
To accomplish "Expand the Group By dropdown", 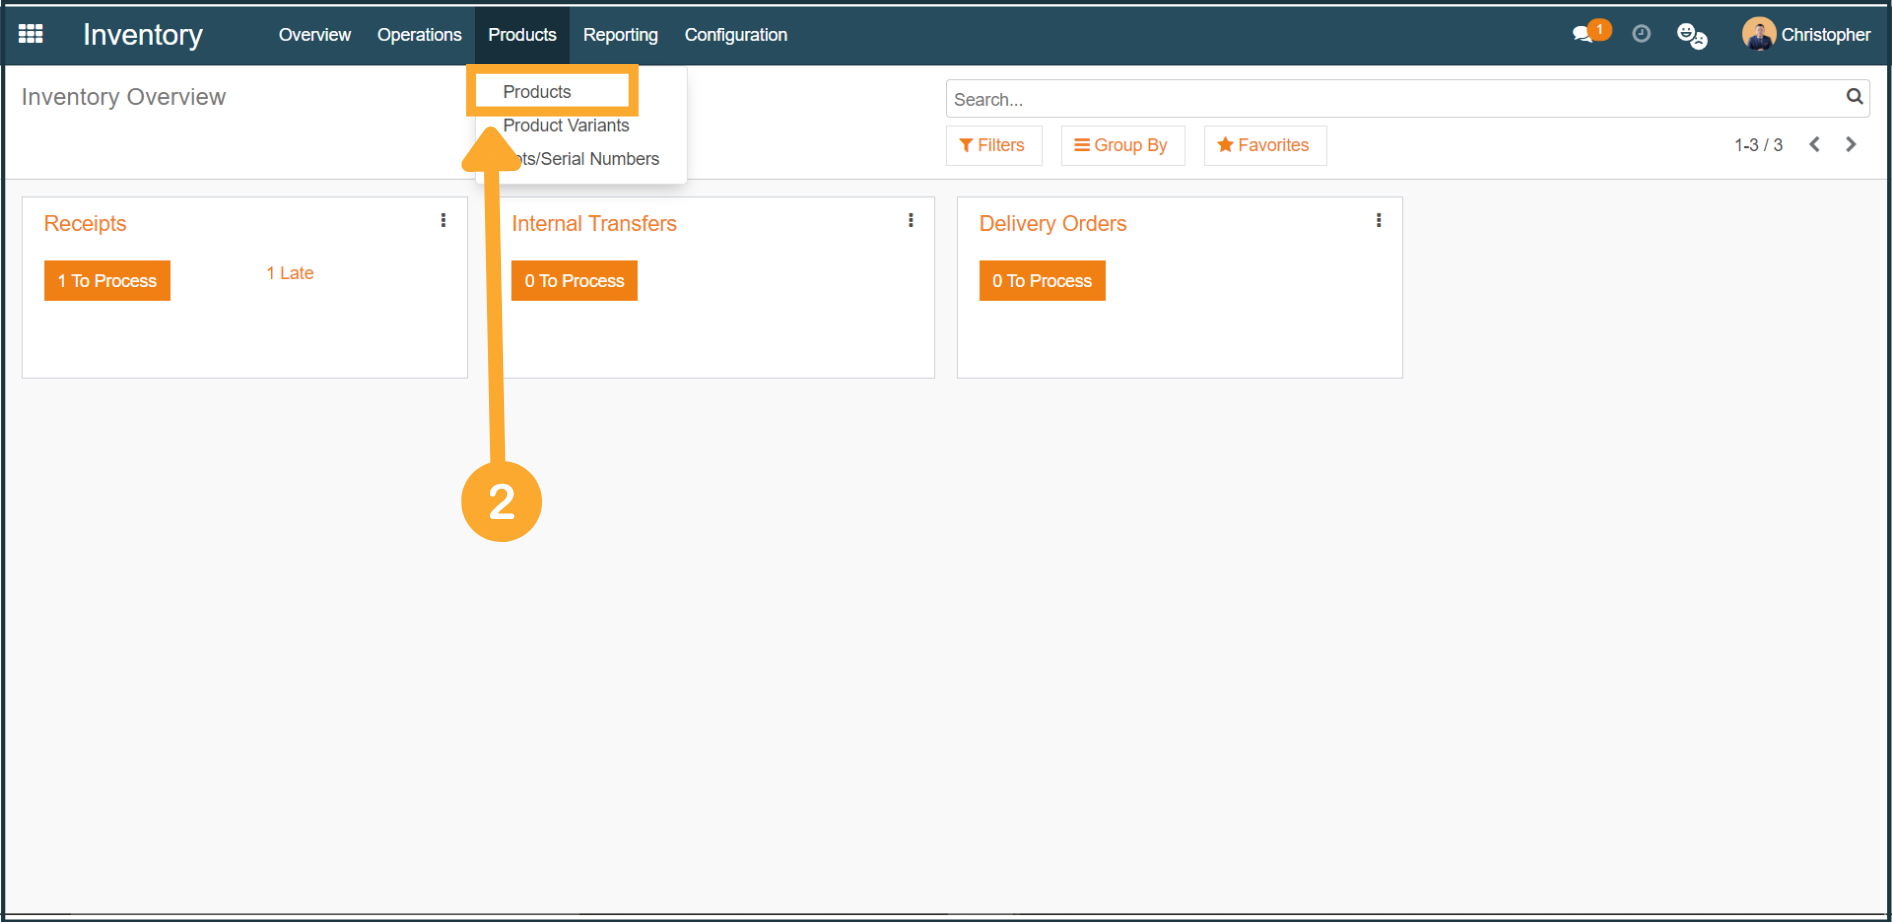I will point(1122,145).
